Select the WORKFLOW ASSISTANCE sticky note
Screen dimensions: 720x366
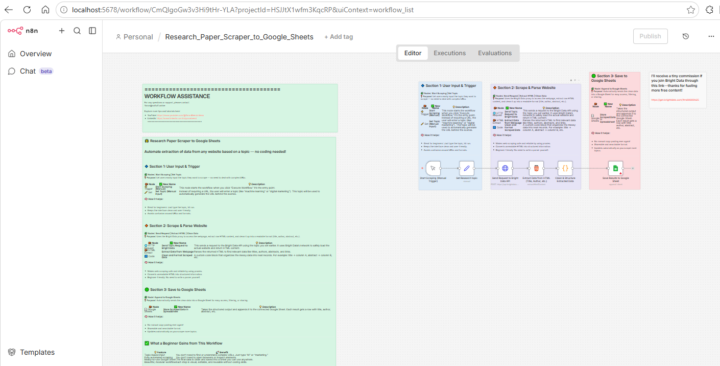tap(240, 108)
